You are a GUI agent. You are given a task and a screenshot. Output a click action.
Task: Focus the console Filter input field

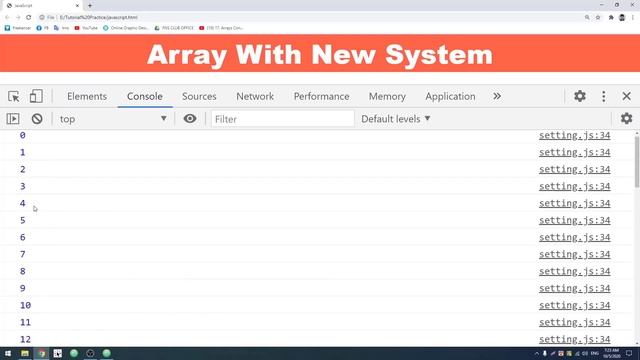point(282,119)
